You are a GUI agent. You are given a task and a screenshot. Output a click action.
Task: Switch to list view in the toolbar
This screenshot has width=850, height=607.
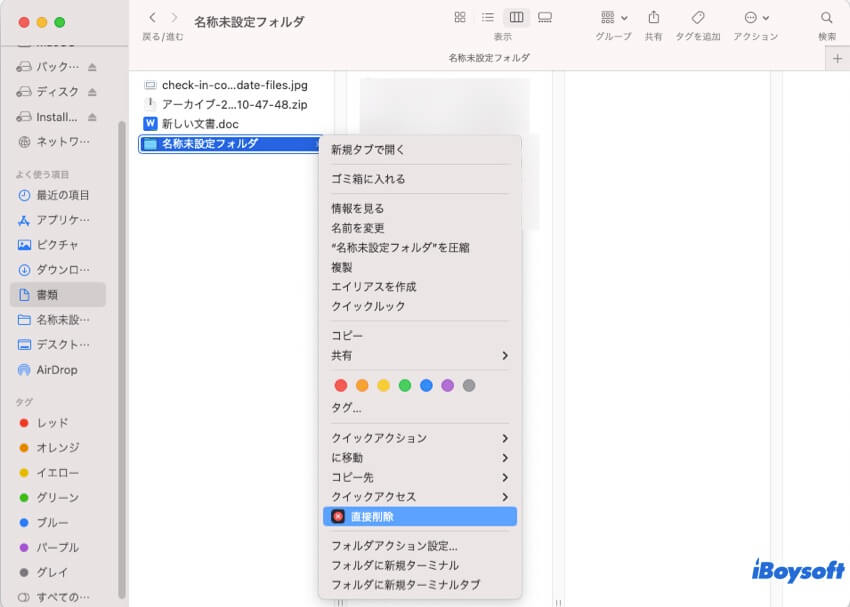(487, 17)
